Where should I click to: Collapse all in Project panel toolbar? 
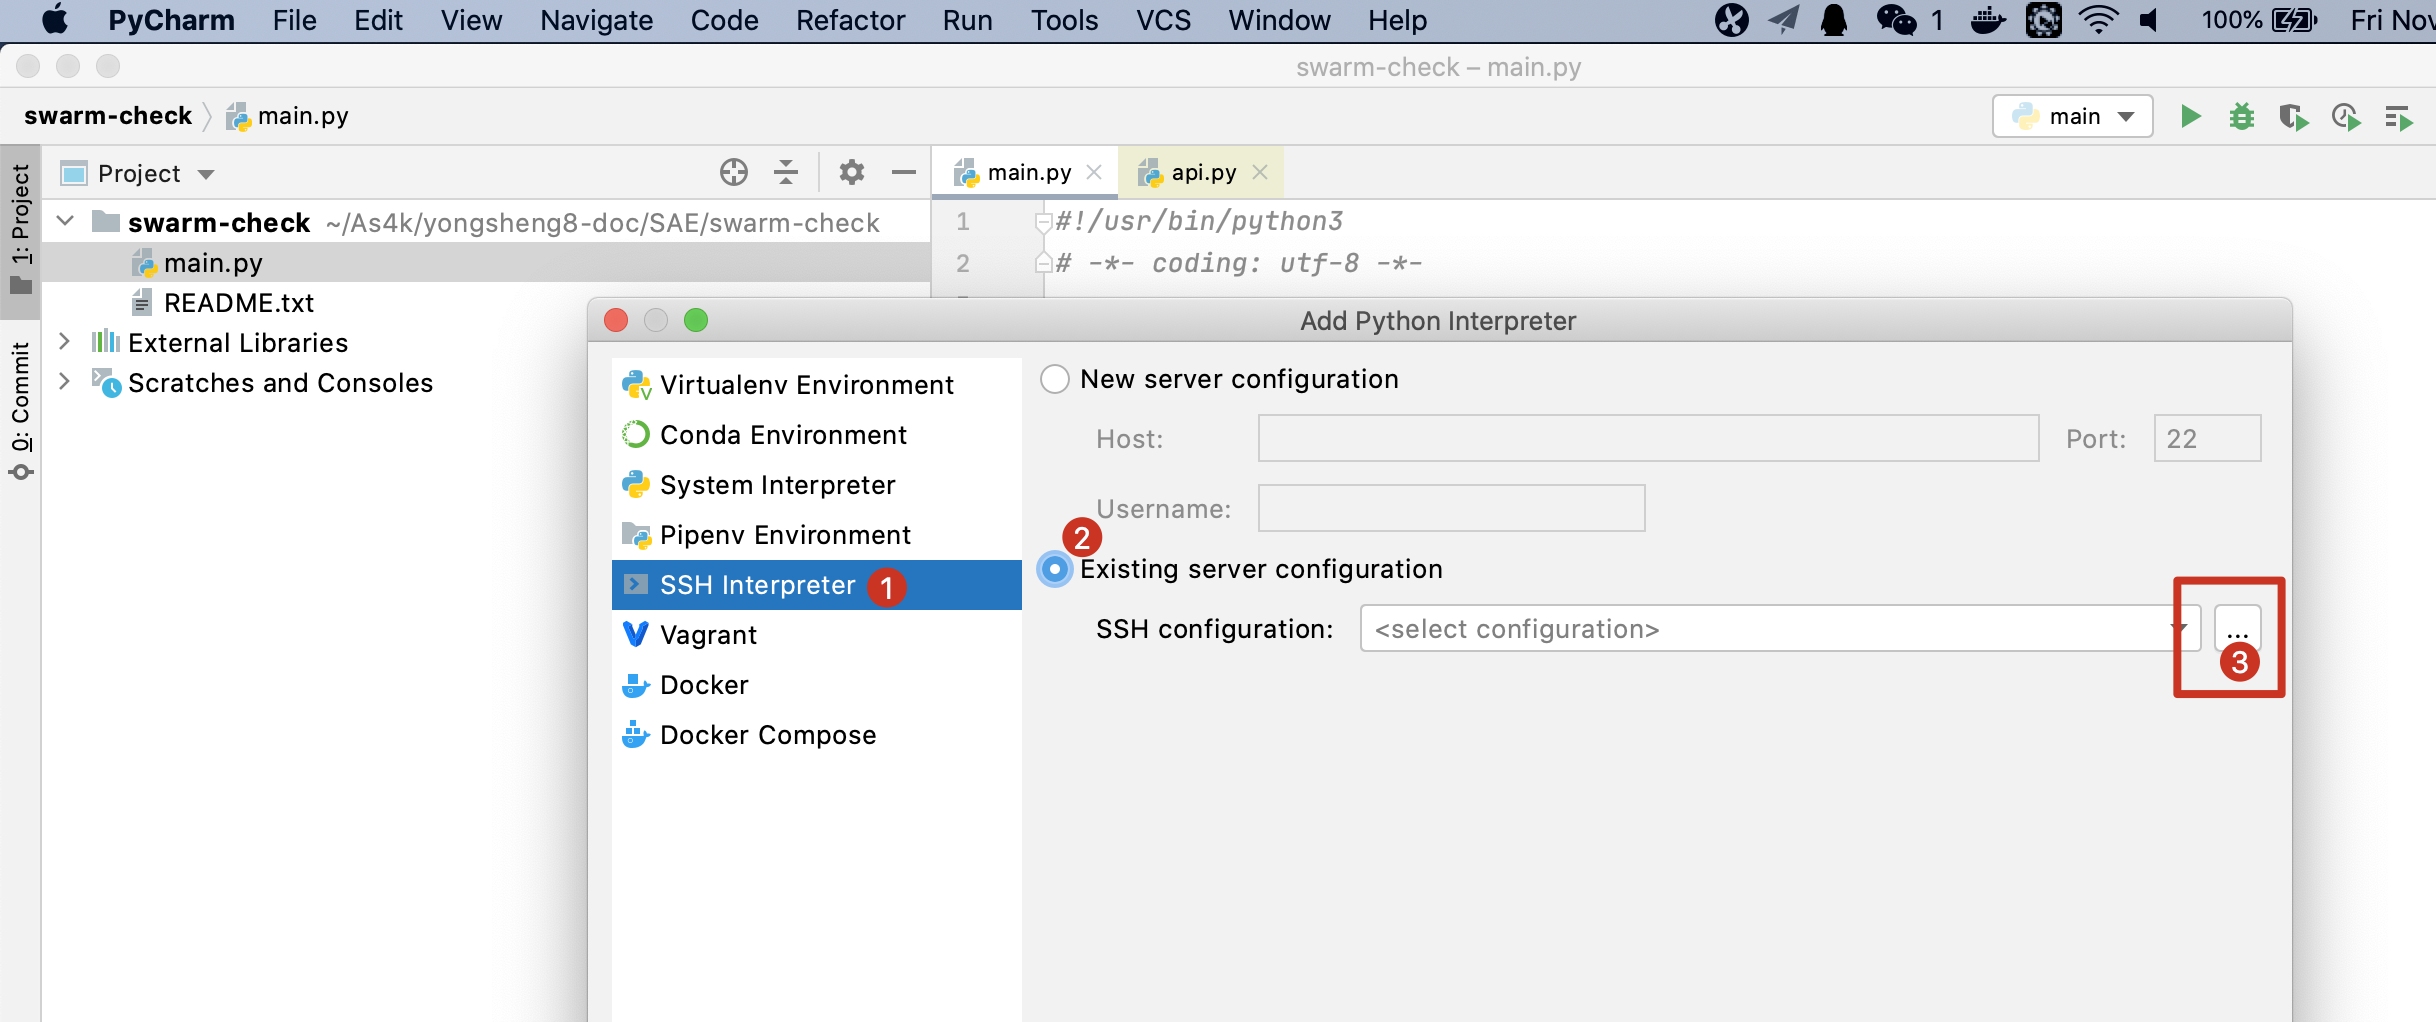click(x=786, y=173)
